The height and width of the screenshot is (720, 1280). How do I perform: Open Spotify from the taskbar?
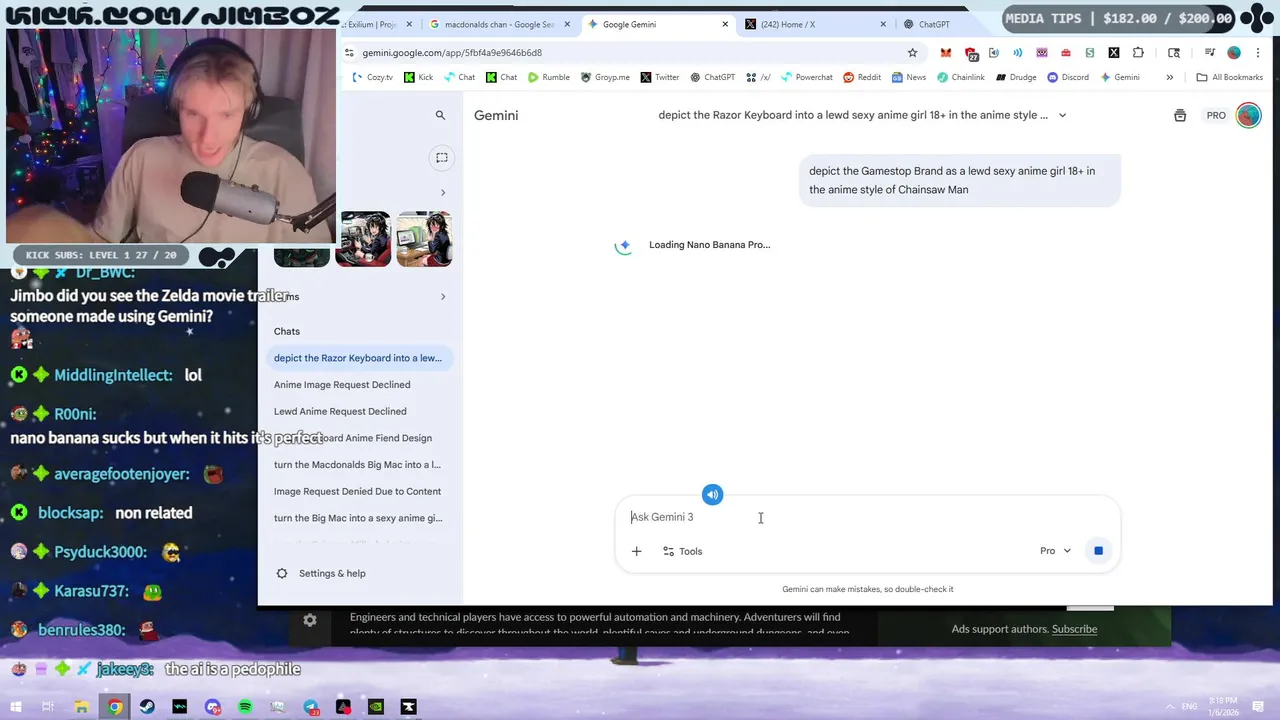click(x=245, y=707)
